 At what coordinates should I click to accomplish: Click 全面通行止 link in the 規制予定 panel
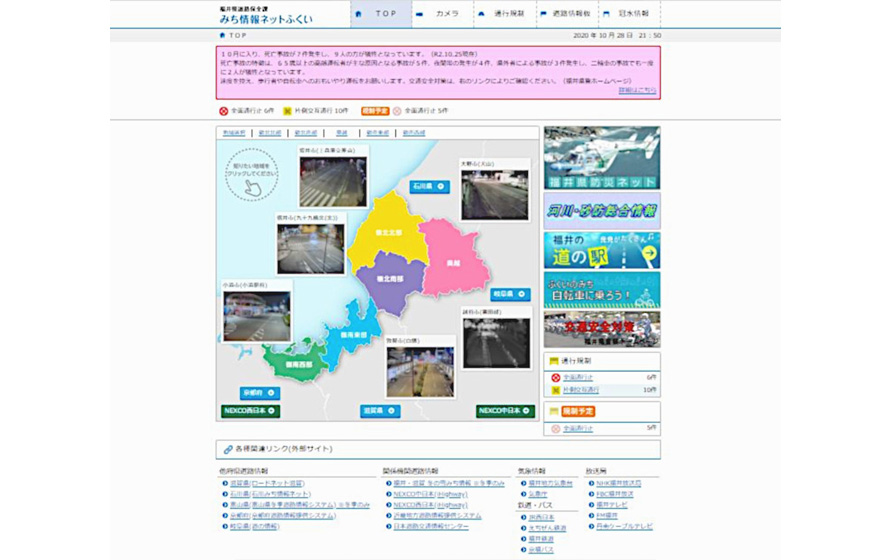click(578, 428)
